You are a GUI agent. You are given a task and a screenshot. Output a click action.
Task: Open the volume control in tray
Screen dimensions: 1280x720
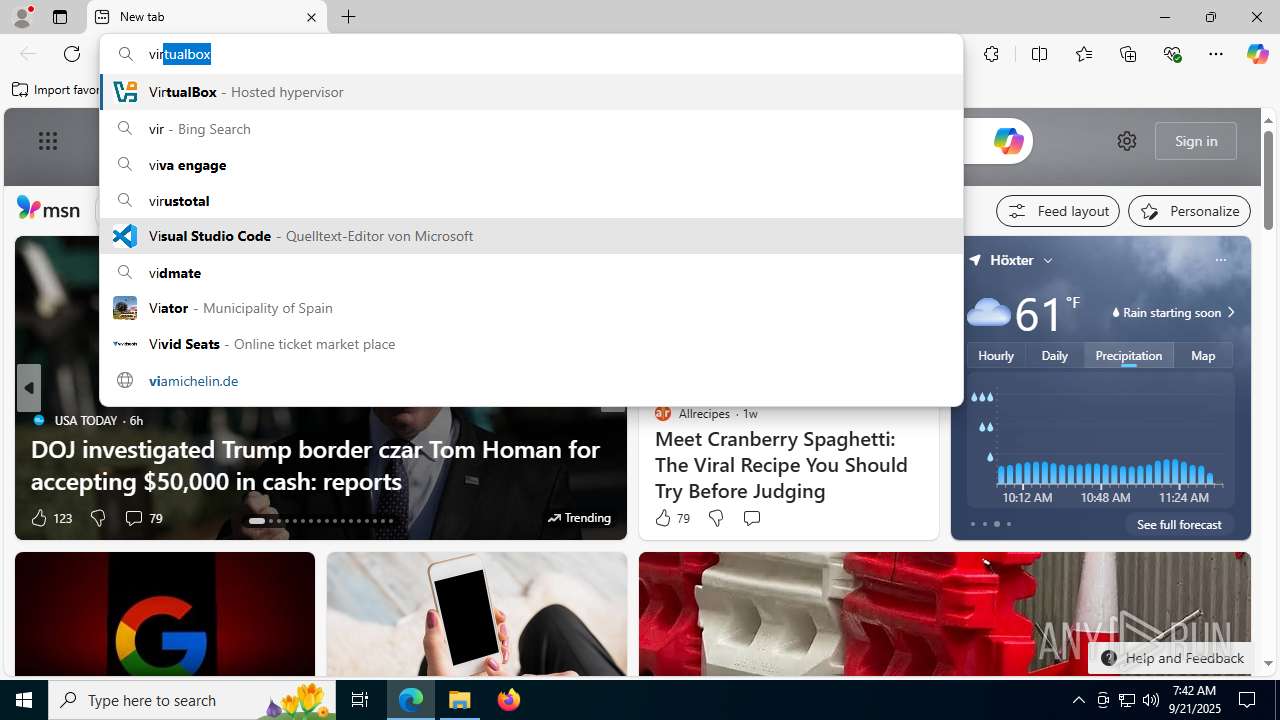coord(1150,700)
